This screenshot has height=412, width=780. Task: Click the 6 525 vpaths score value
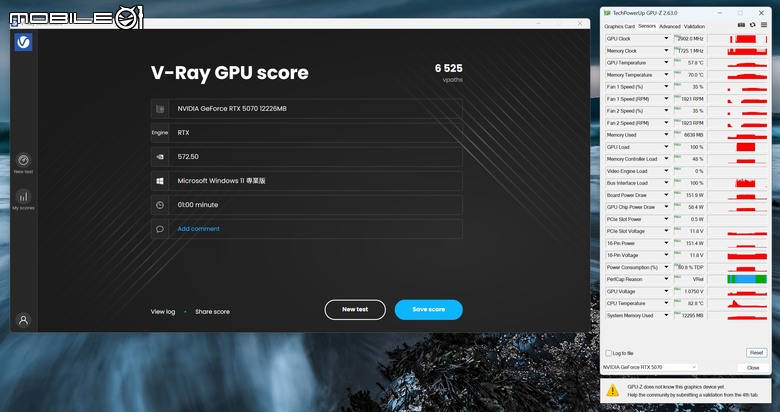pyautogui.click(x=448, y=68)
